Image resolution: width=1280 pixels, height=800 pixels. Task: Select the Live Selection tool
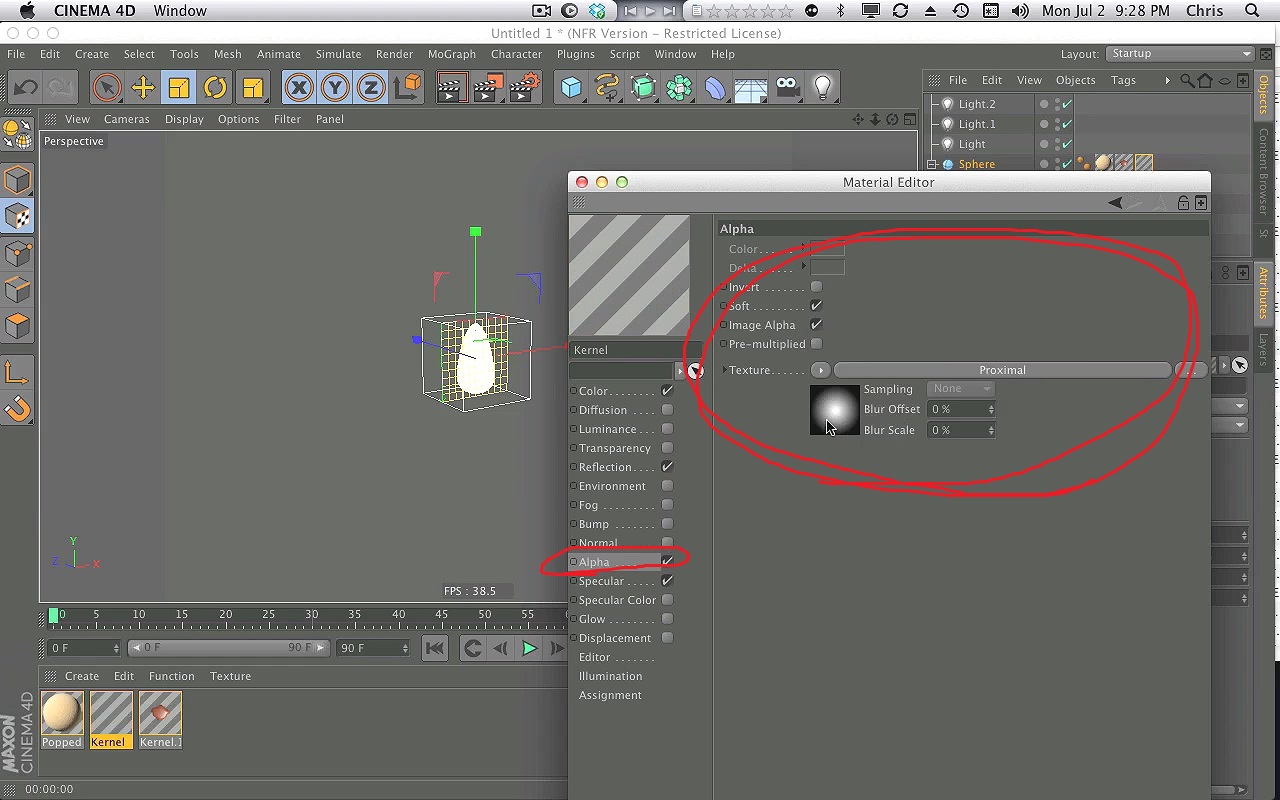pos(107,88)
